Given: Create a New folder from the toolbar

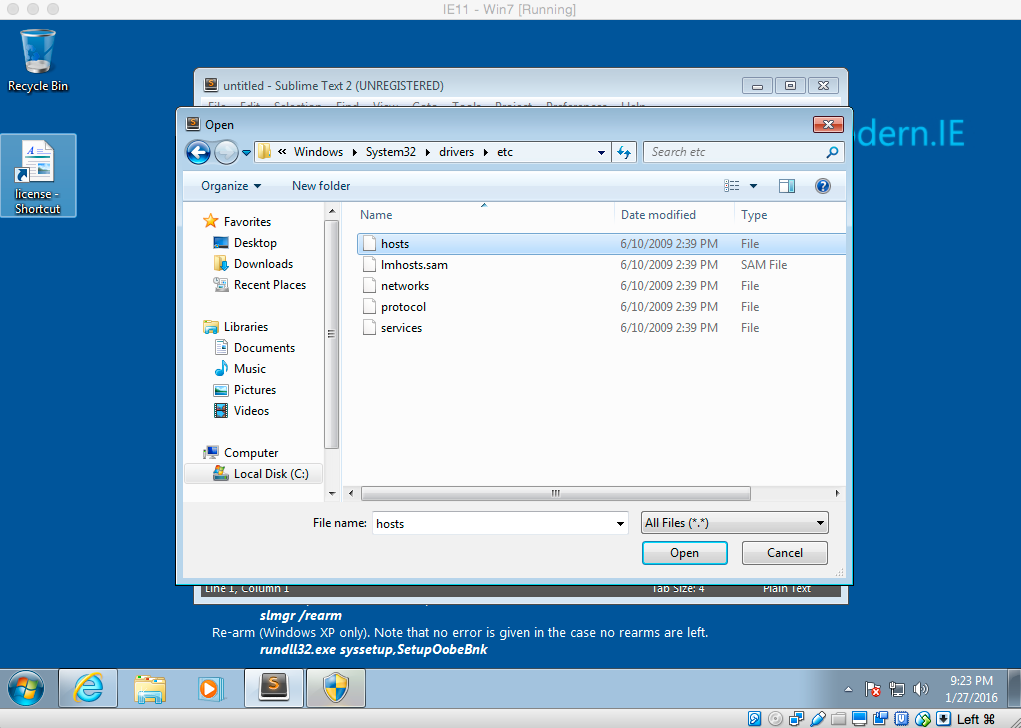Looking at the screenshot, I should coord(321,186).
